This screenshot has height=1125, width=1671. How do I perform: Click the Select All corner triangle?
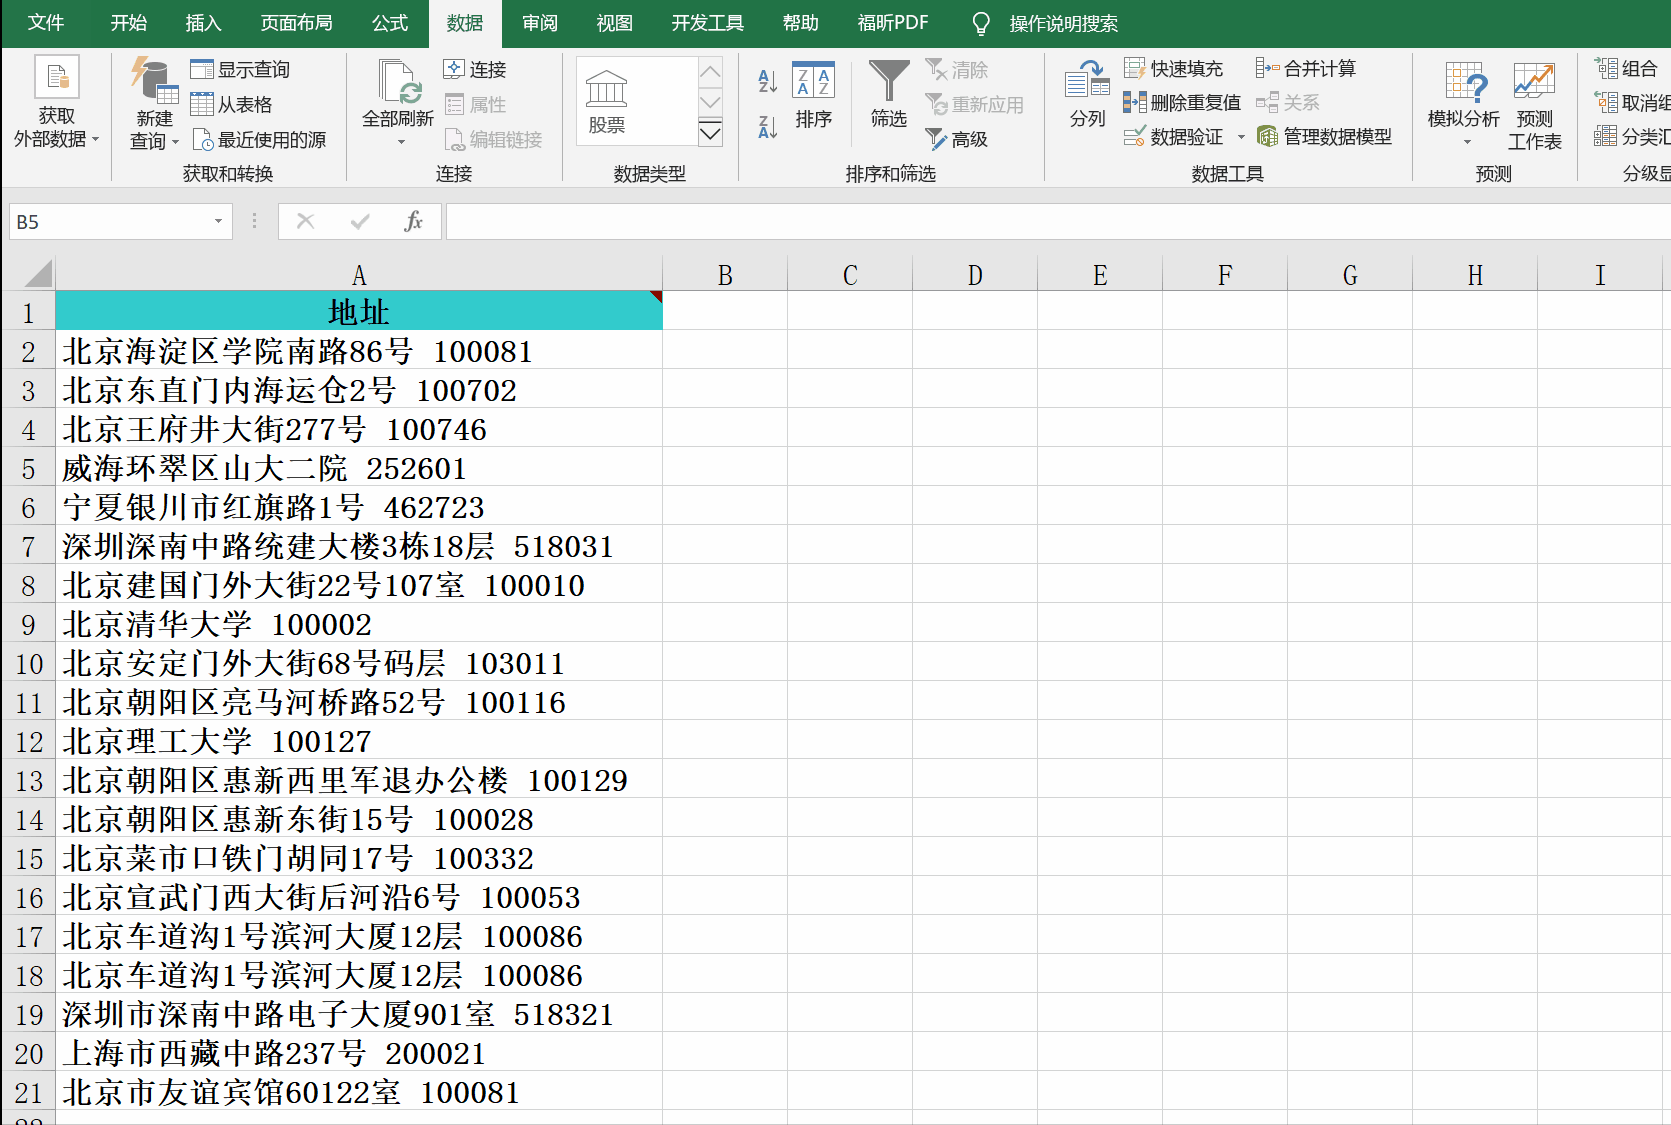coord(38,273)
